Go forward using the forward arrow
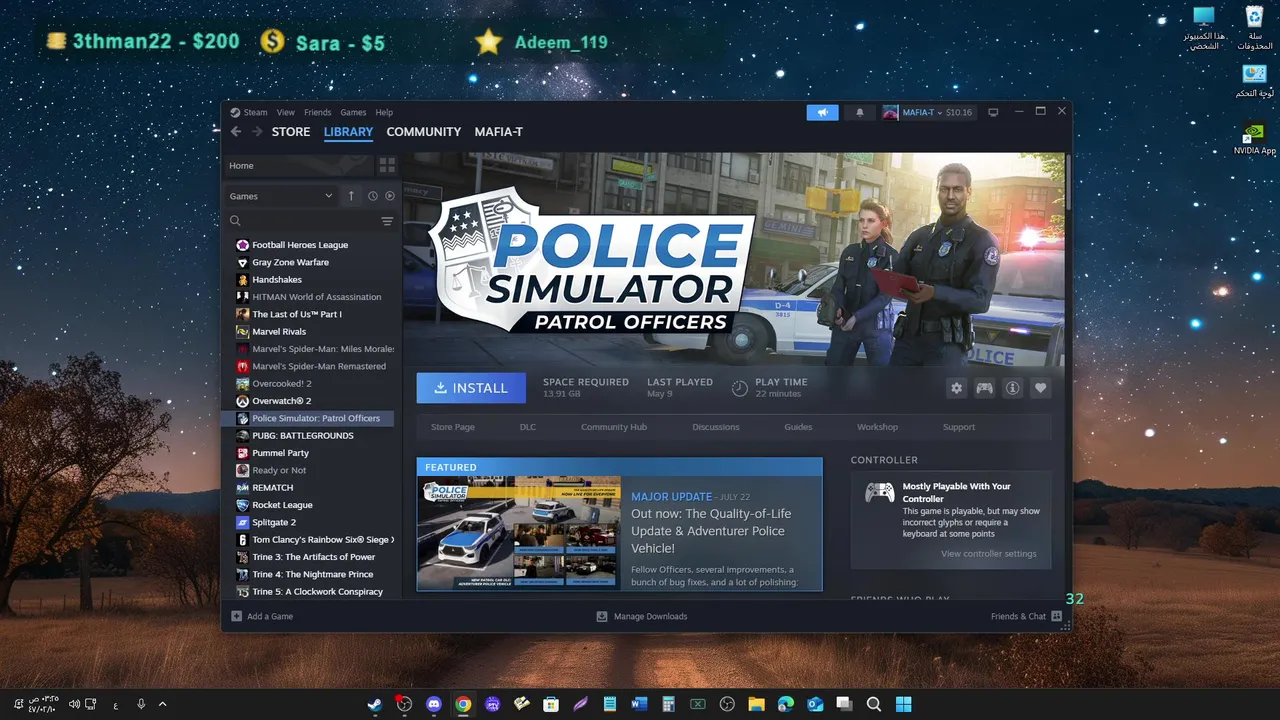1280x720 pixels. 257,131
